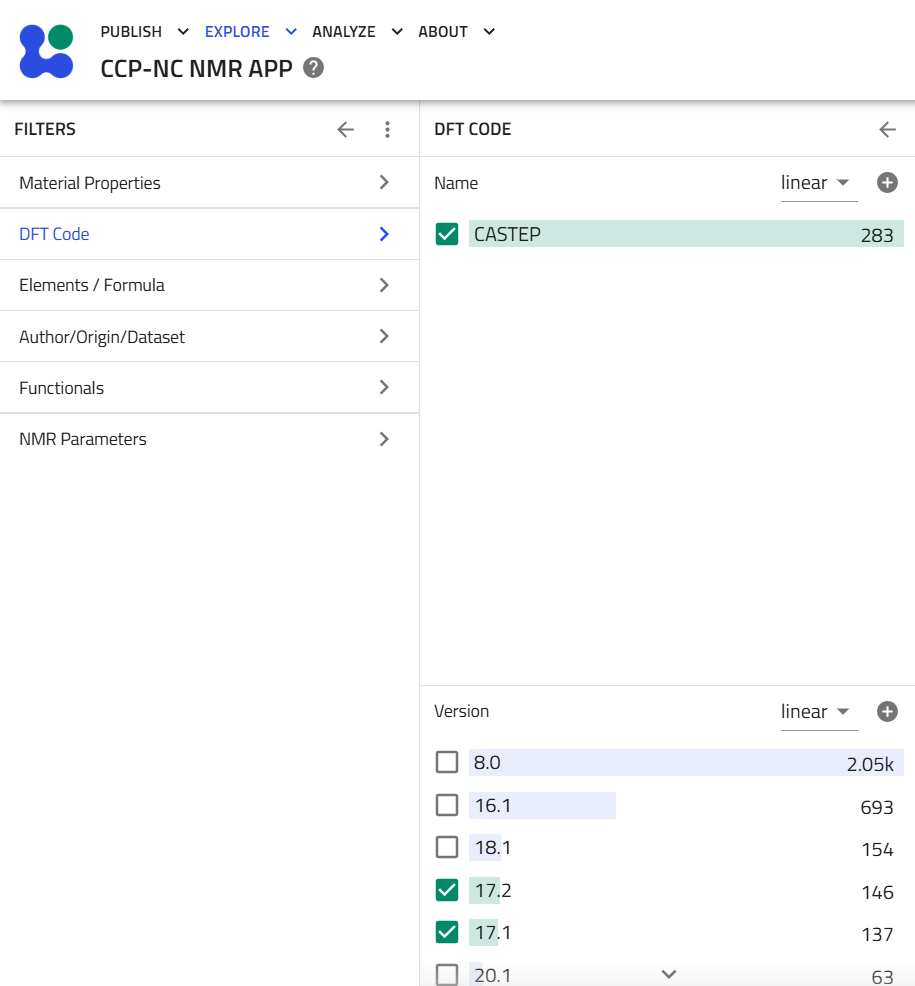This screenshot has width=915, height=986.
Task: Click chevron beside Functionals
Action: [384, 387]
